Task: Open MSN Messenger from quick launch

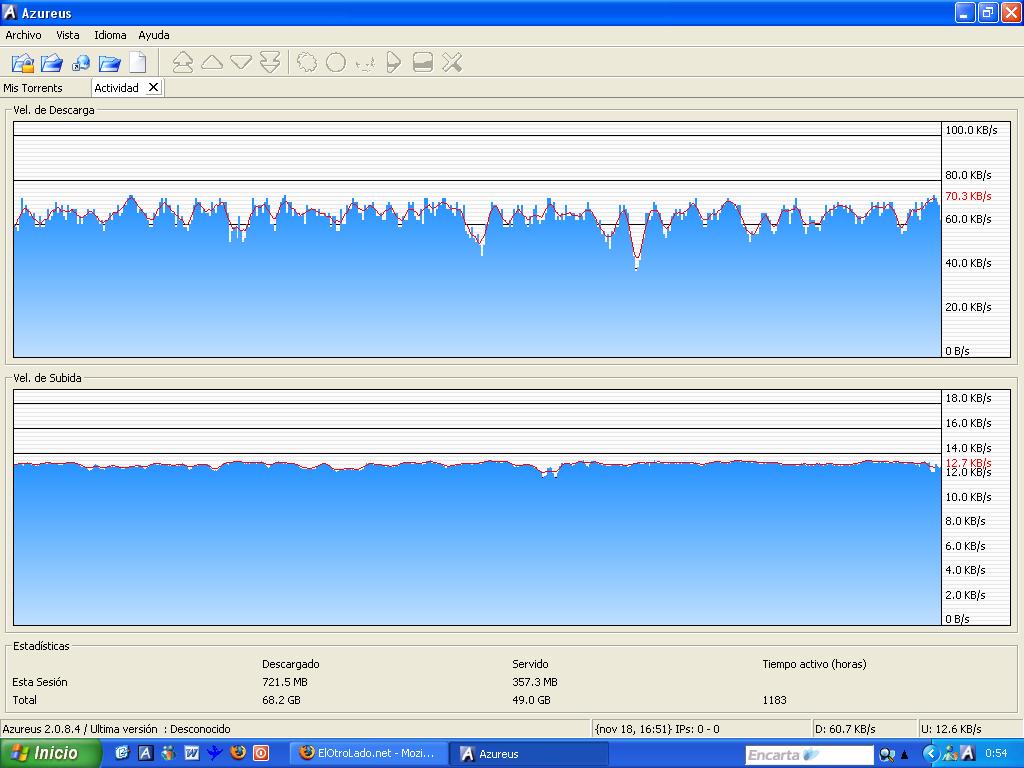Action: click(168, 753)
